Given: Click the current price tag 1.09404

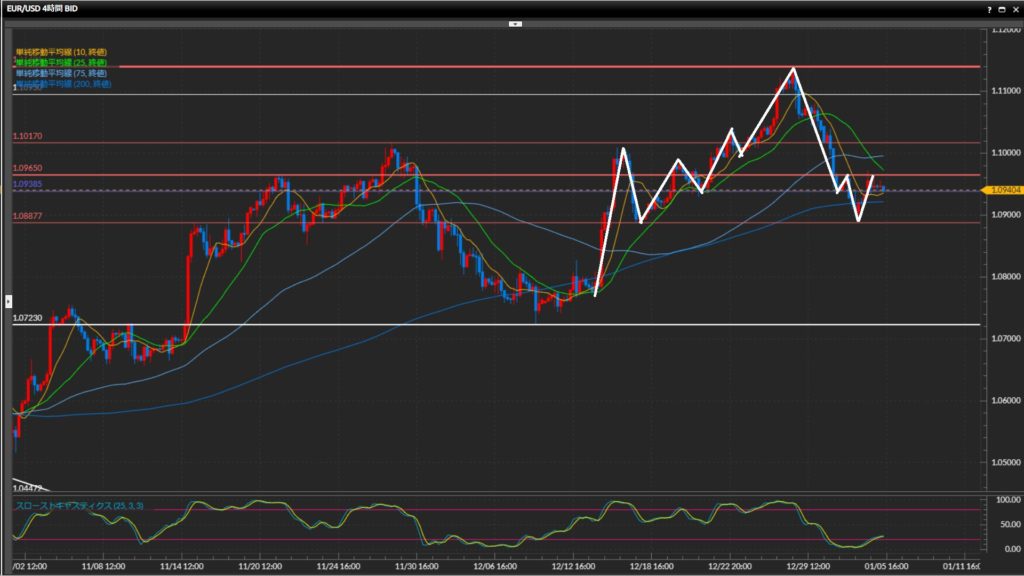Looking at the screenshot, I should point(1003,189).
